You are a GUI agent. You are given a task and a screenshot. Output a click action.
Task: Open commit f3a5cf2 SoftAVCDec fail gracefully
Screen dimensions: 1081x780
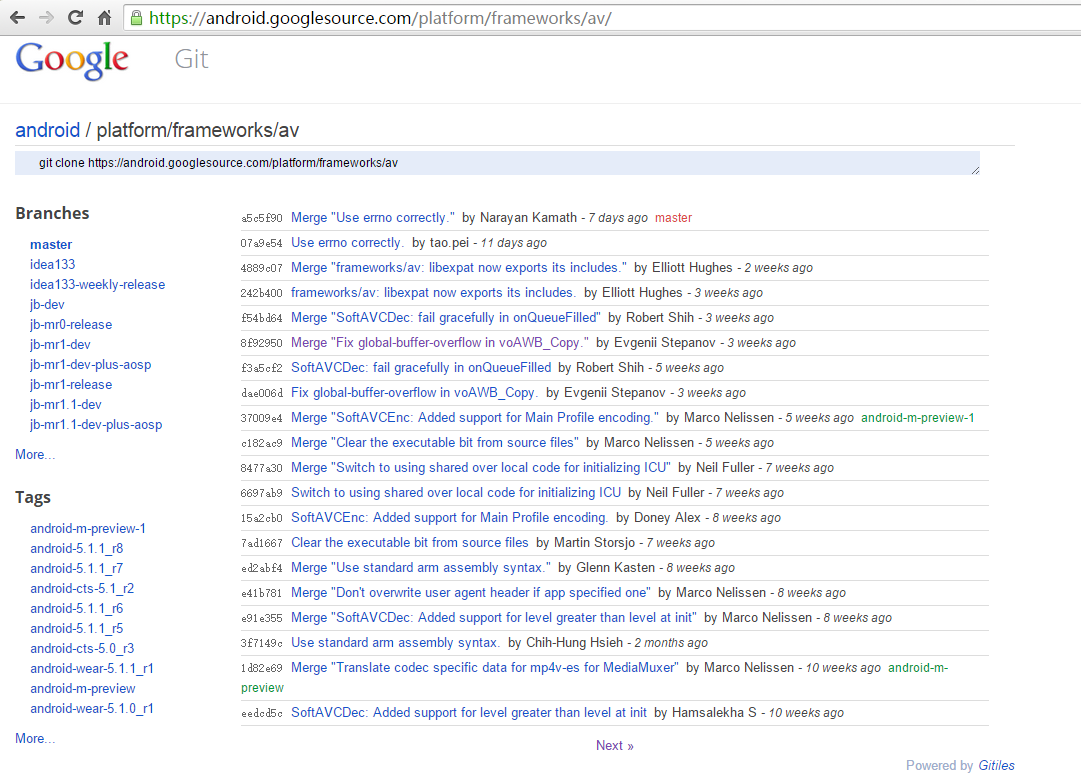coord(421,368)
